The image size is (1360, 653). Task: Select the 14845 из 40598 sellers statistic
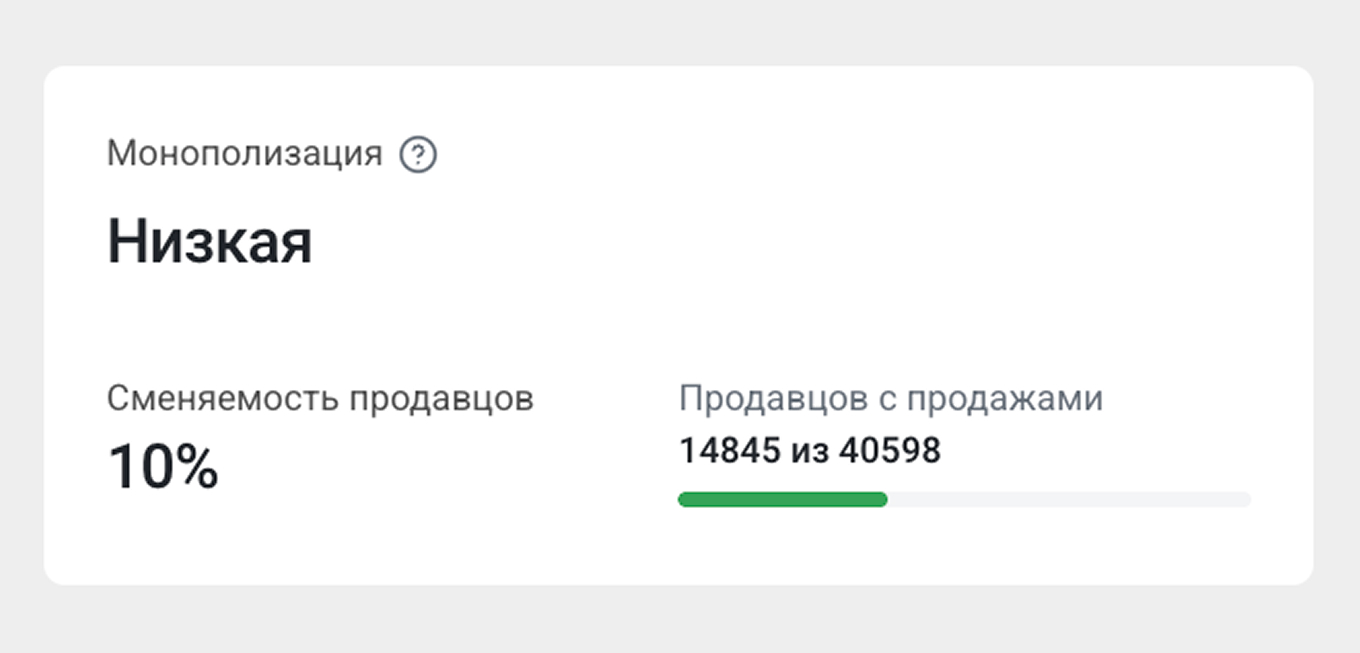tap(810, 451)
